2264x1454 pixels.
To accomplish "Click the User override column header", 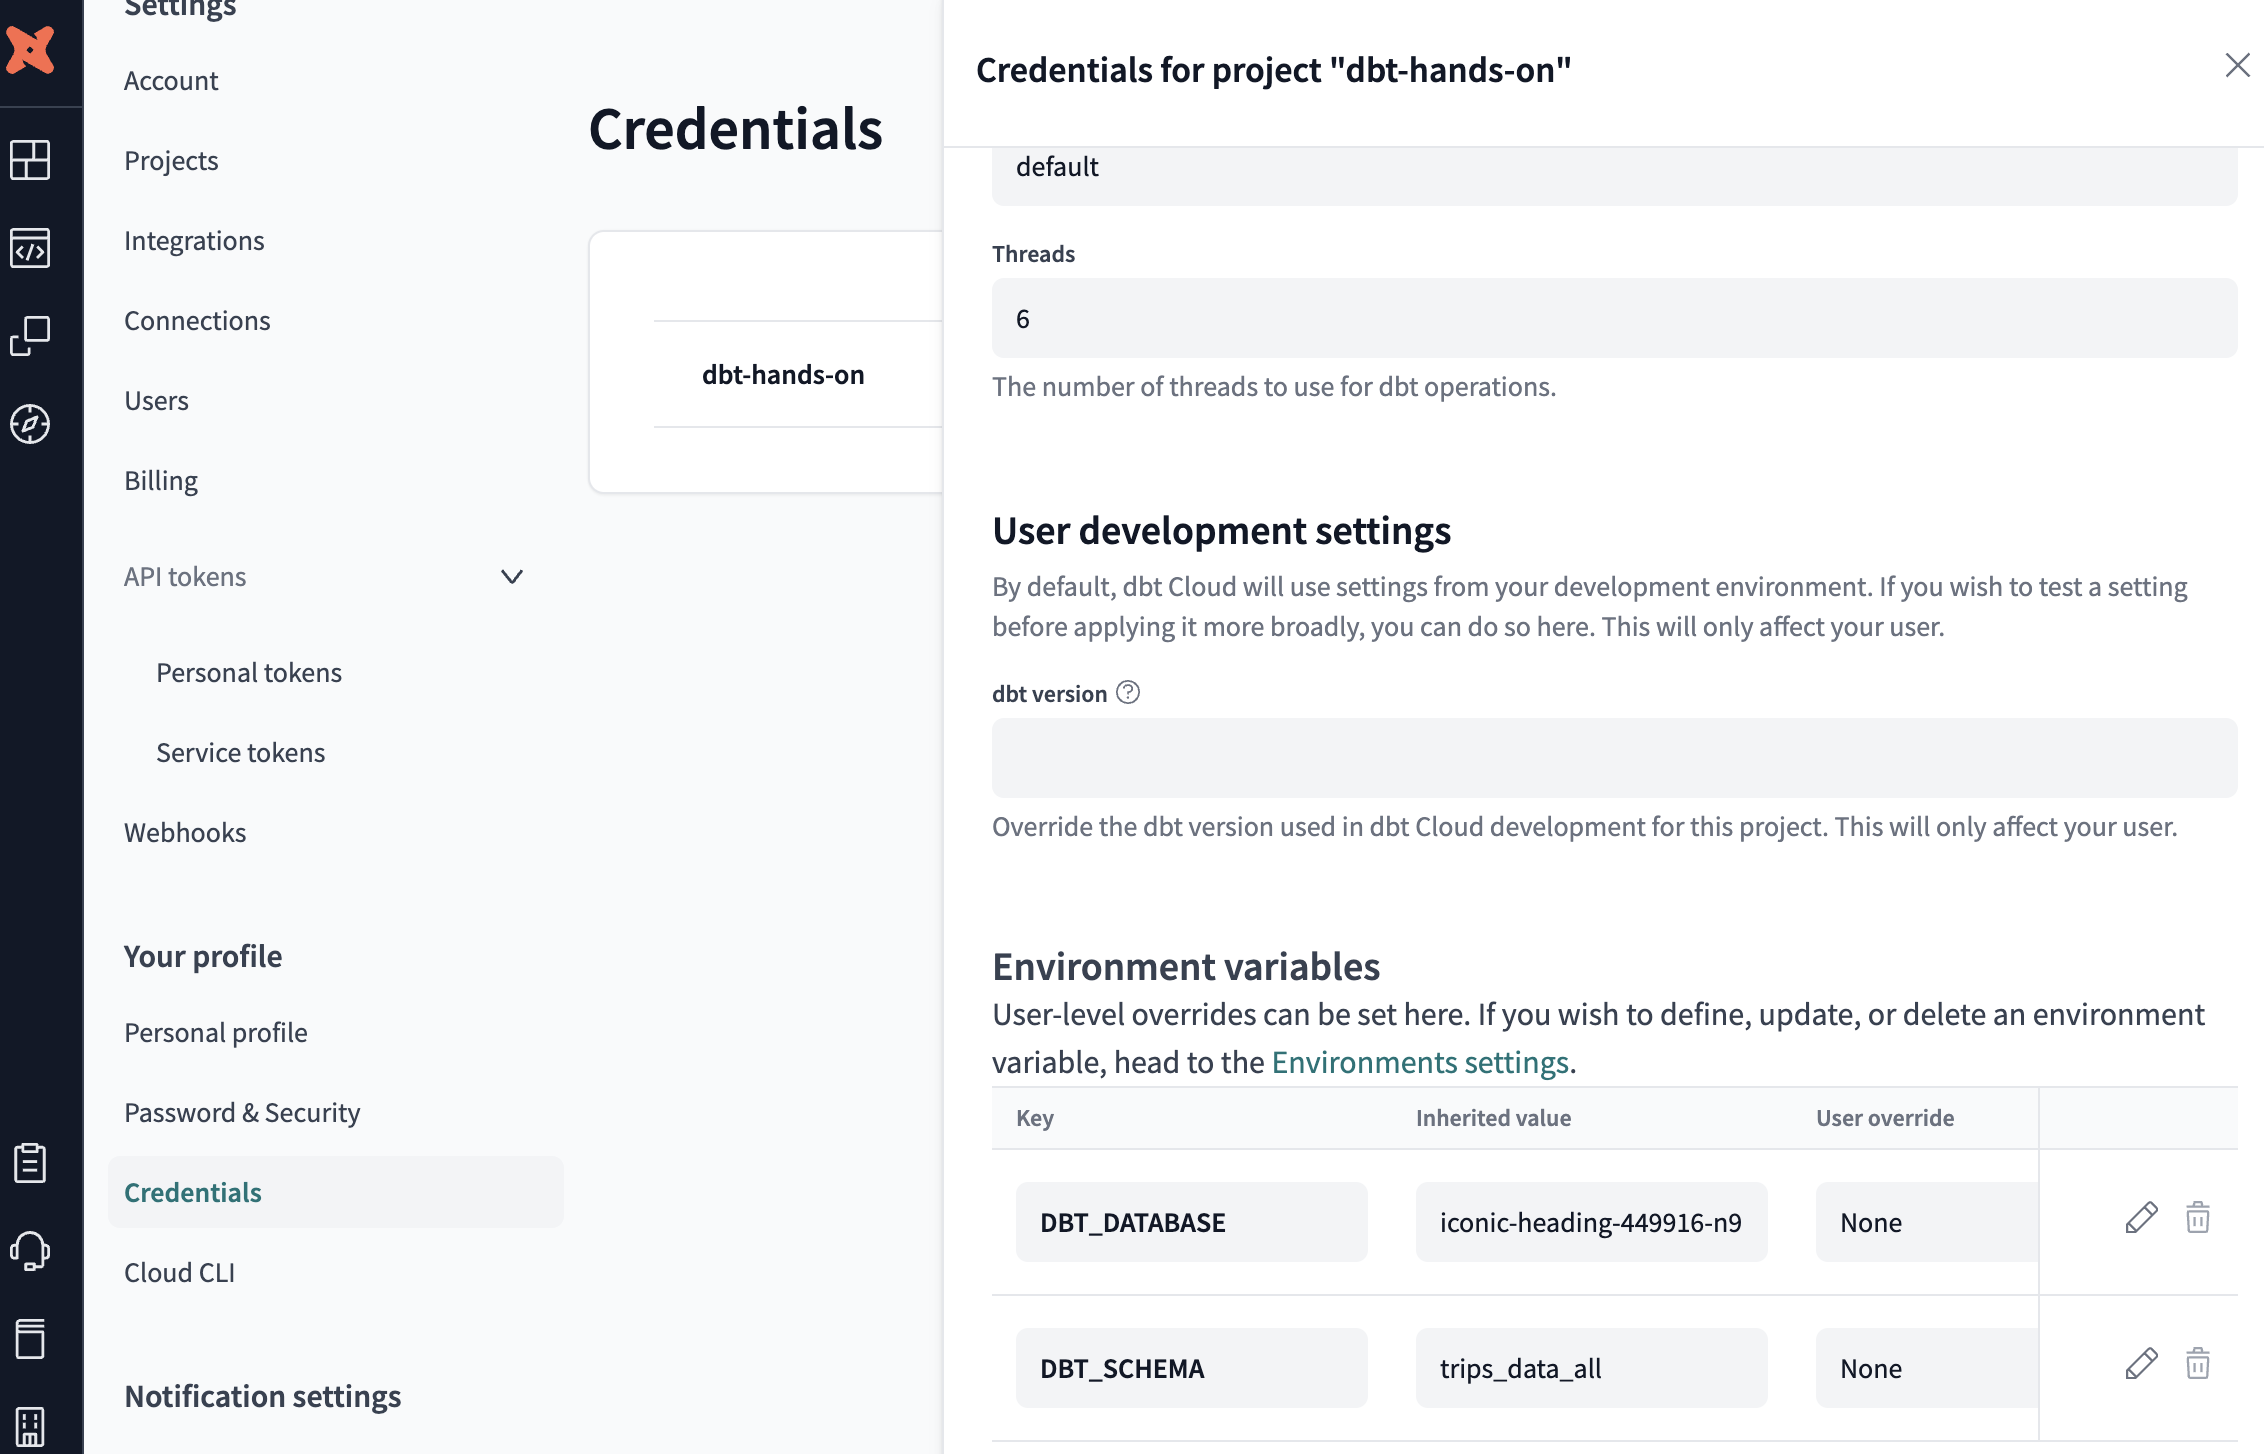I will [x=1885, y=1118].
